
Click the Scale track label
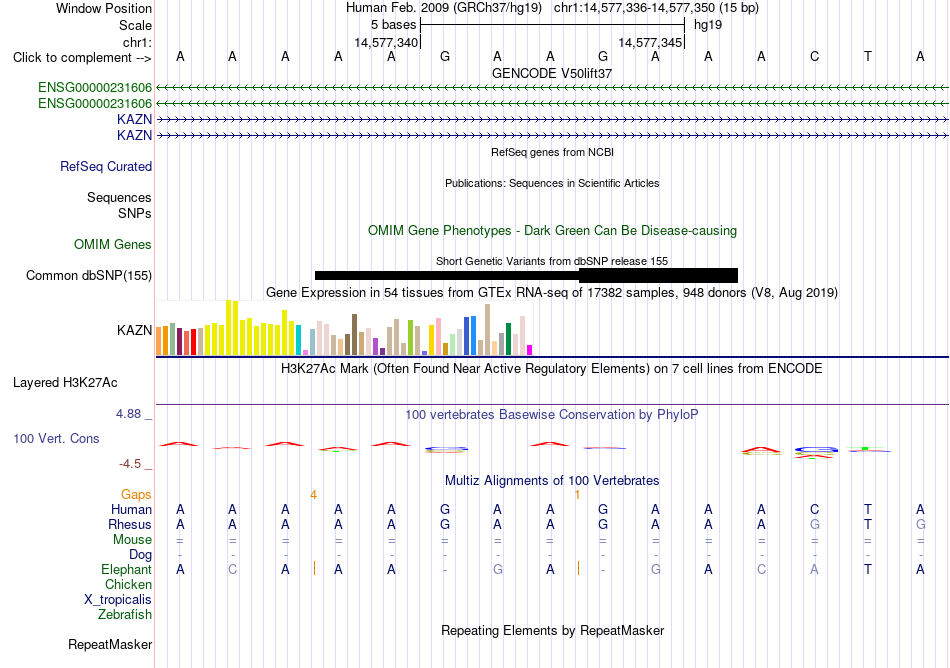point(135,25)
